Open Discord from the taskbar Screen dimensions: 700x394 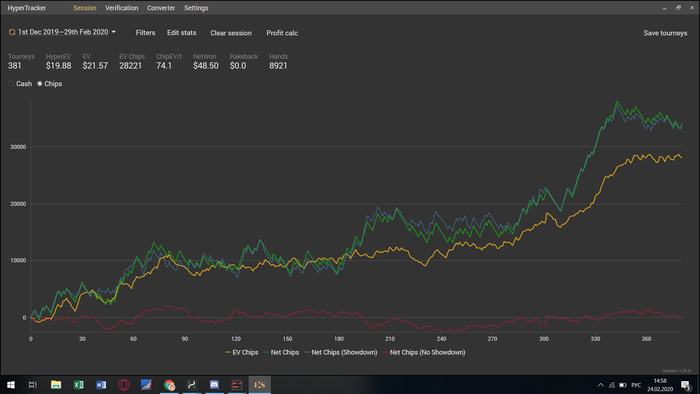tap(214, 385)
